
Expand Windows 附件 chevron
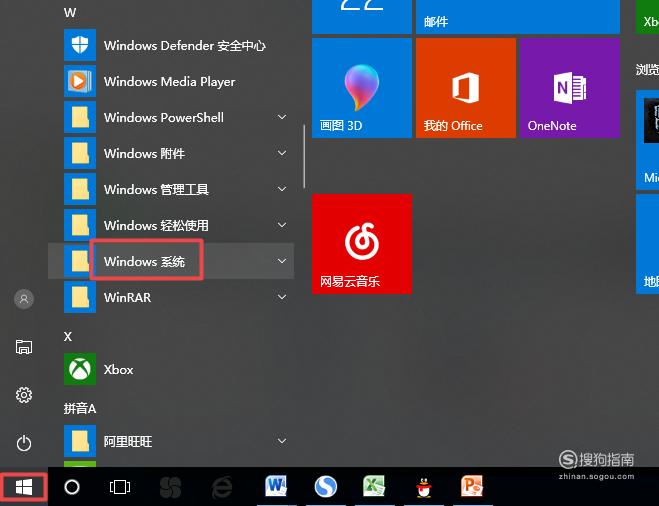(282, 153)
